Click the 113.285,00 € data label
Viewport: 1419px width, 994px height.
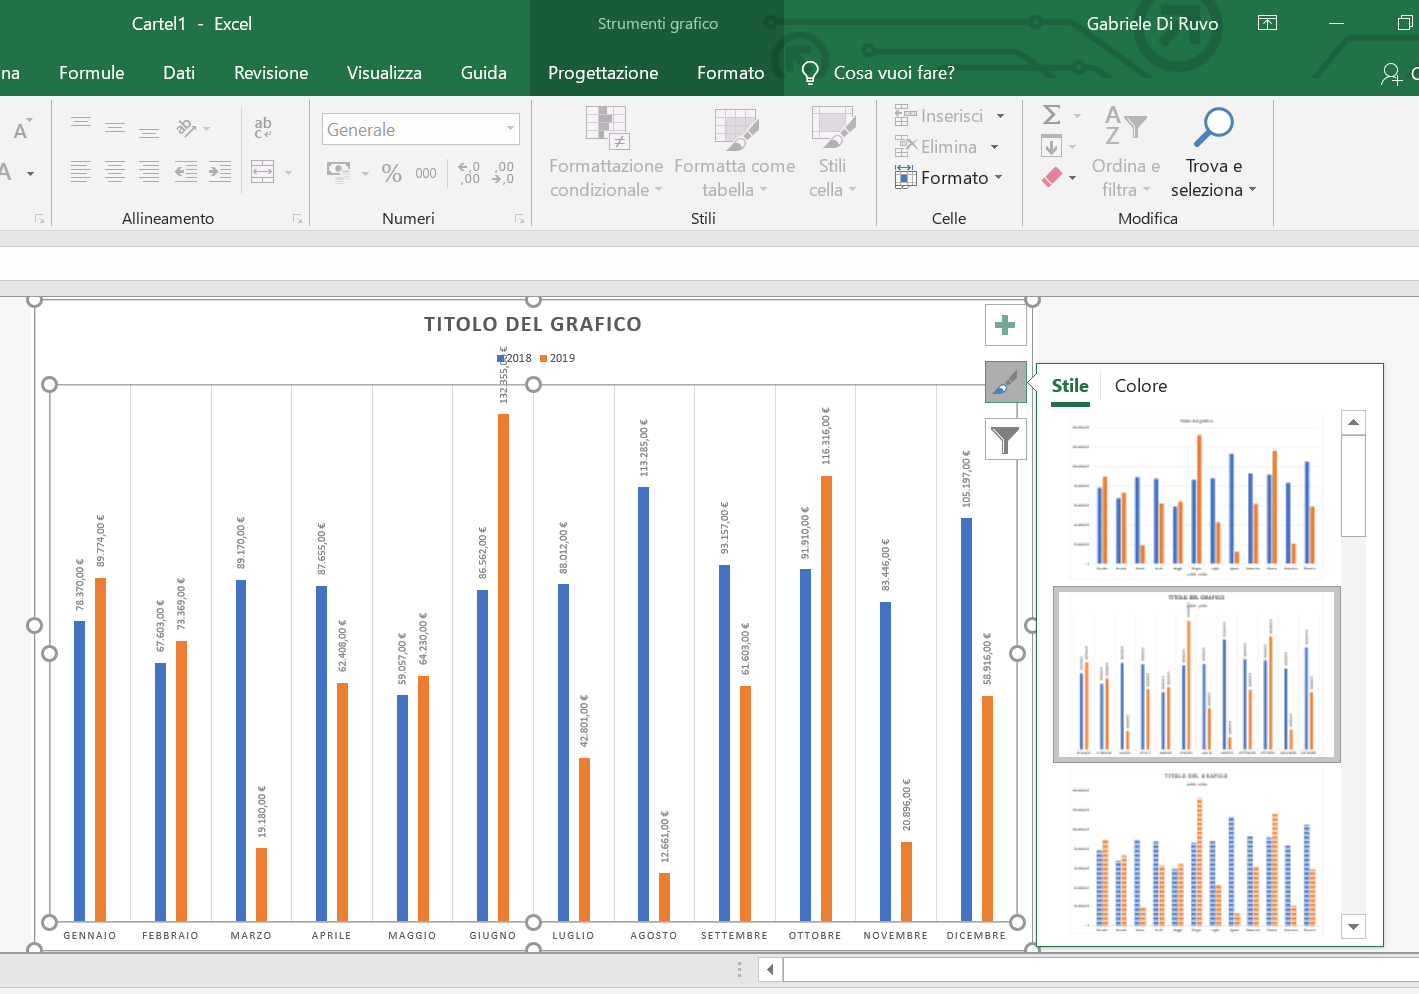[x=644, y=450]
